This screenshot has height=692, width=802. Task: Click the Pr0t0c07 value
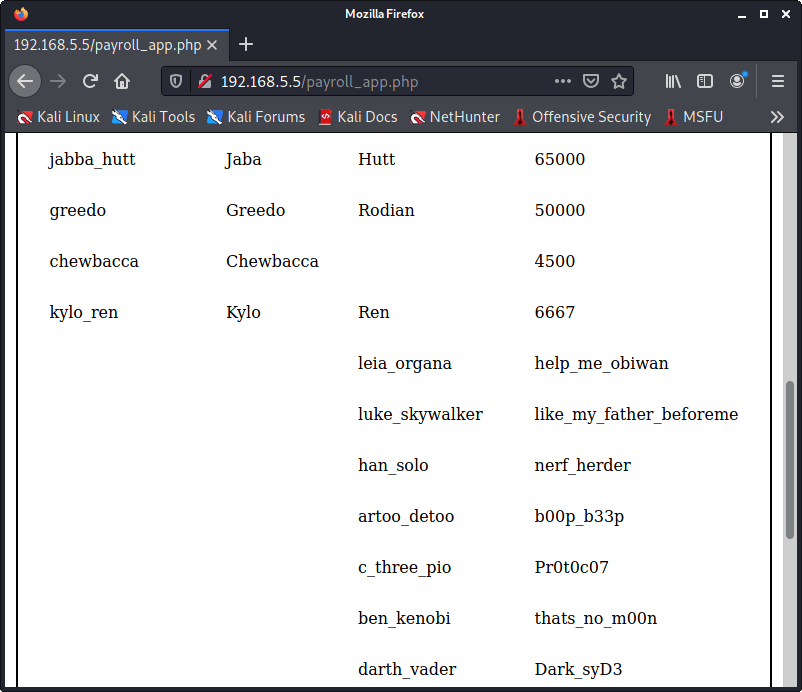(572, 567)
